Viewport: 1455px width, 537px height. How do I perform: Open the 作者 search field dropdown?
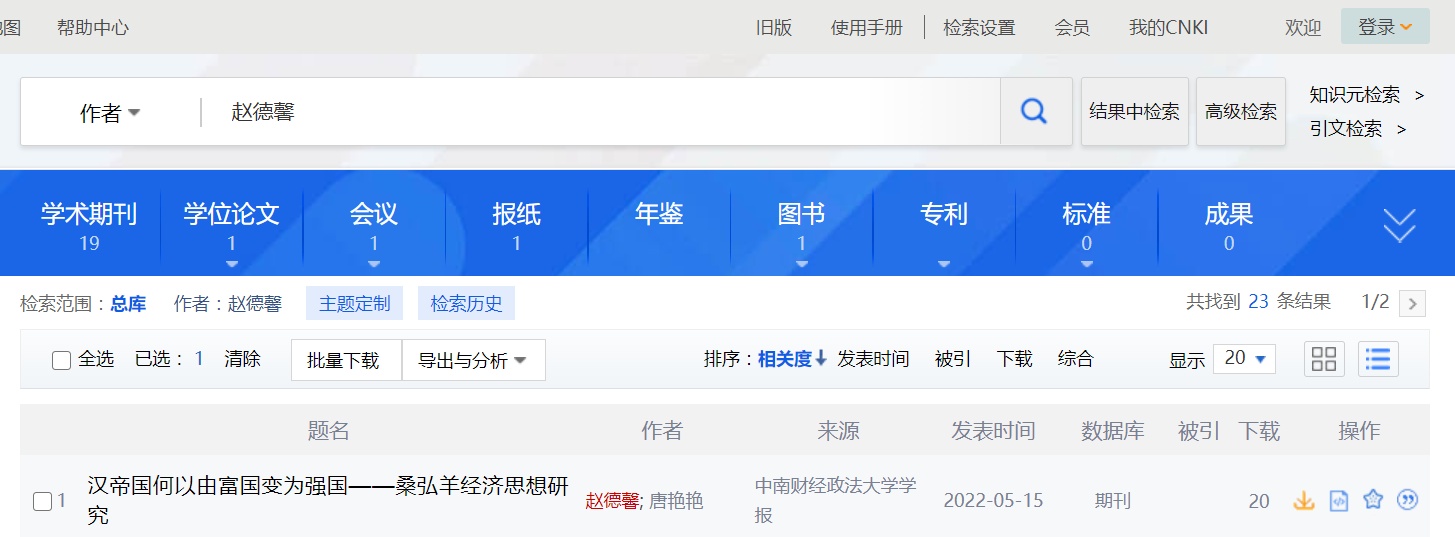(110, 113)
